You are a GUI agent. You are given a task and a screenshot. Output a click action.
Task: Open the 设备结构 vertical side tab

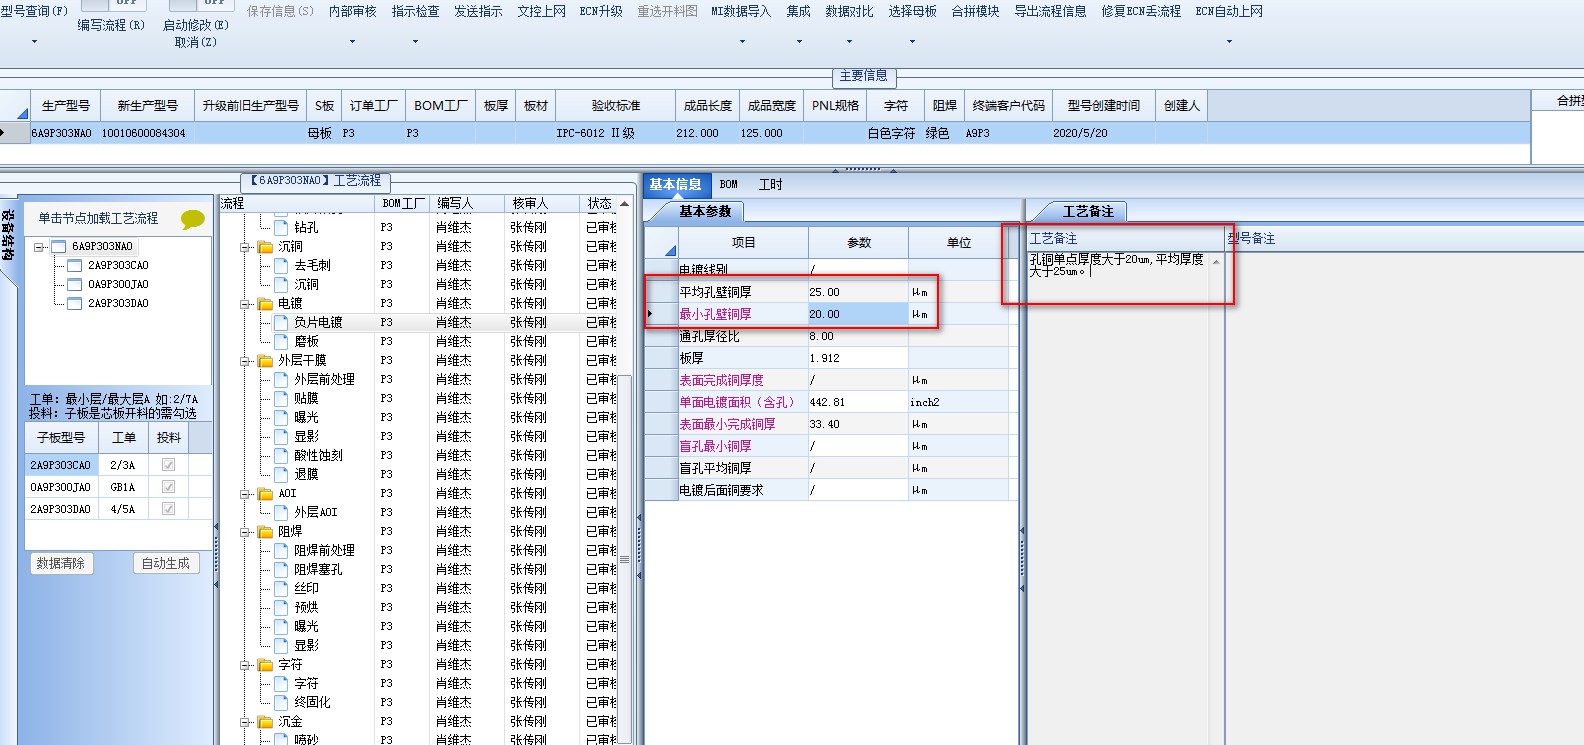click(8, 235)
